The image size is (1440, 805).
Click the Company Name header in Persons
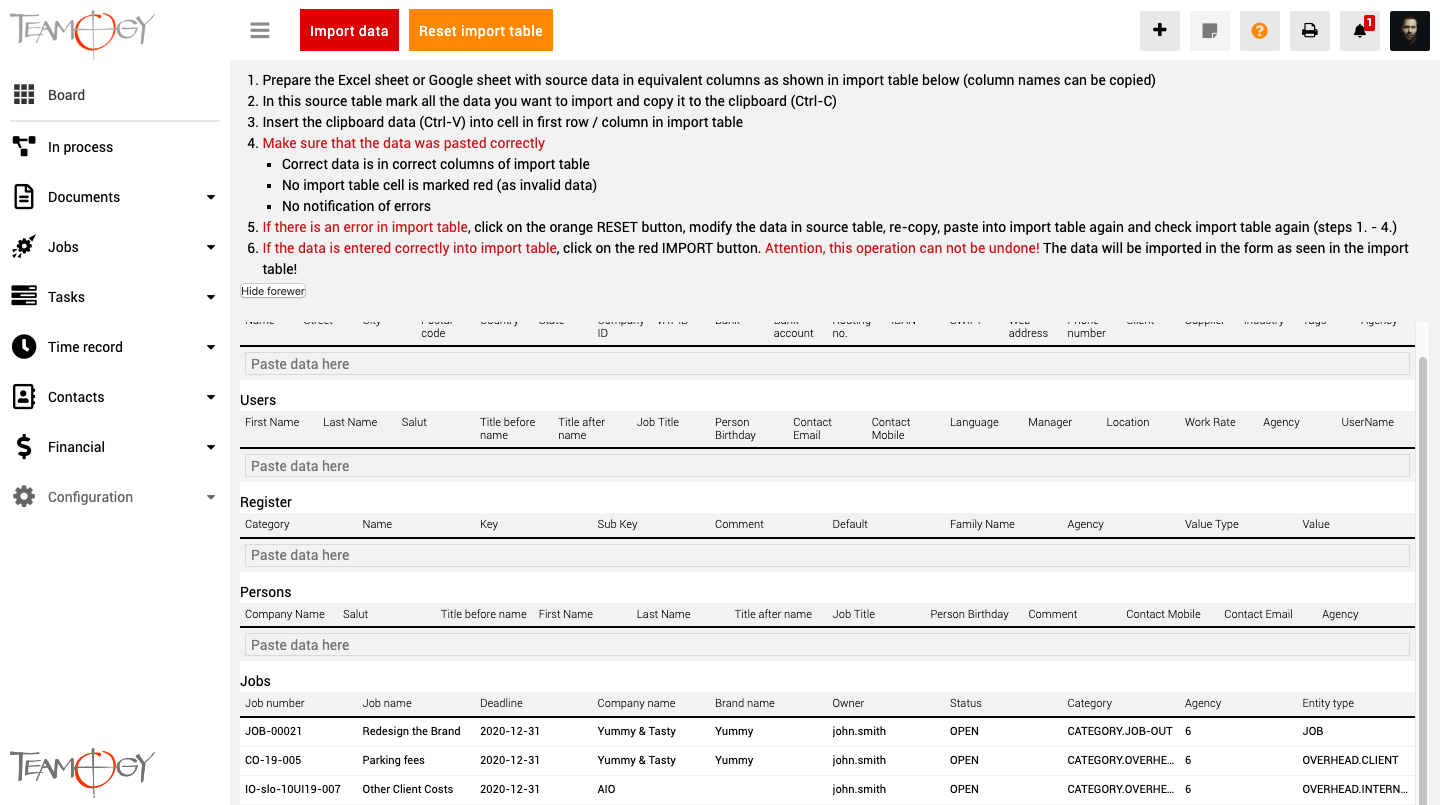click(x=285, y=614)
